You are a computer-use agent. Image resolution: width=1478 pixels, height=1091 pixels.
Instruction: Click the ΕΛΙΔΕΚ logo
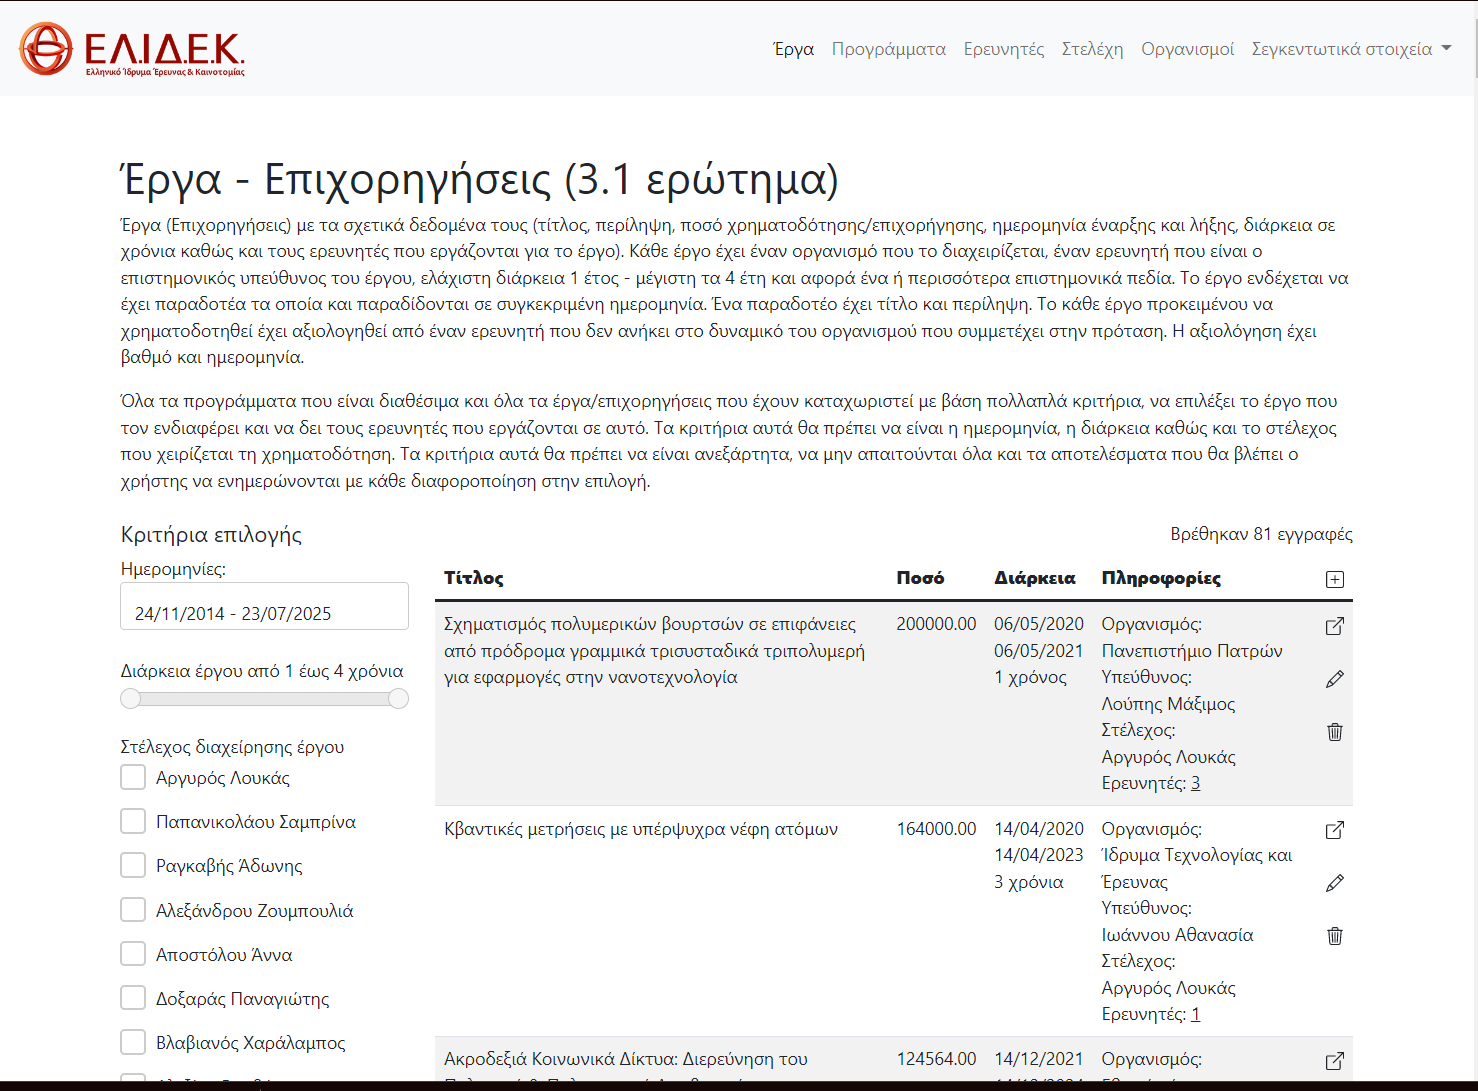click(x=132, y=49)
